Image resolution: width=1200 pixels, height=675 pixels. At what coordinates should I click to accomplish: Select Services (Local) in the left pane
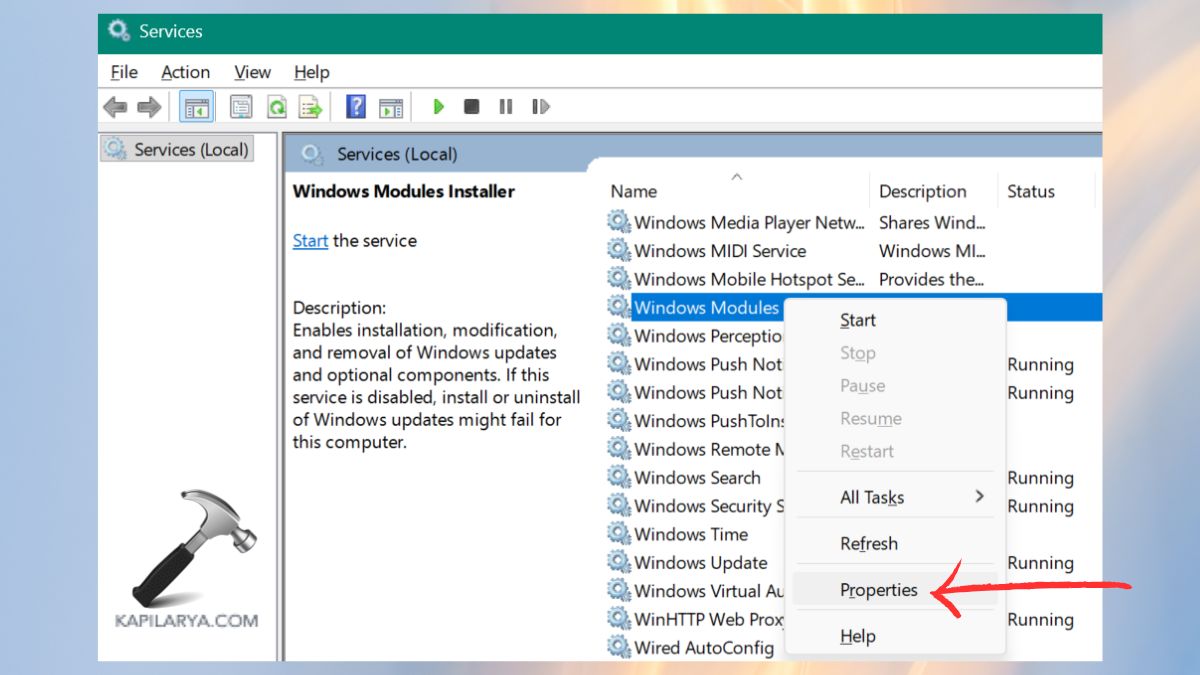point(188,149)
